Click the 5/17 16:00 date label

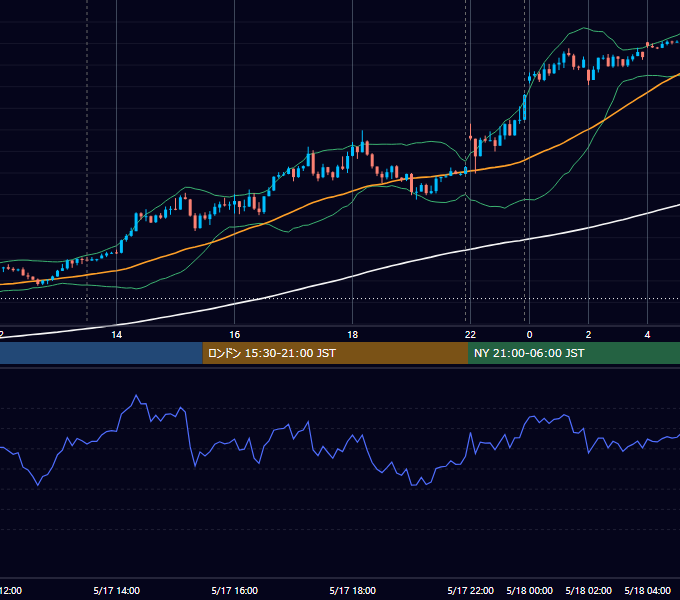click(x=235, y=590)
